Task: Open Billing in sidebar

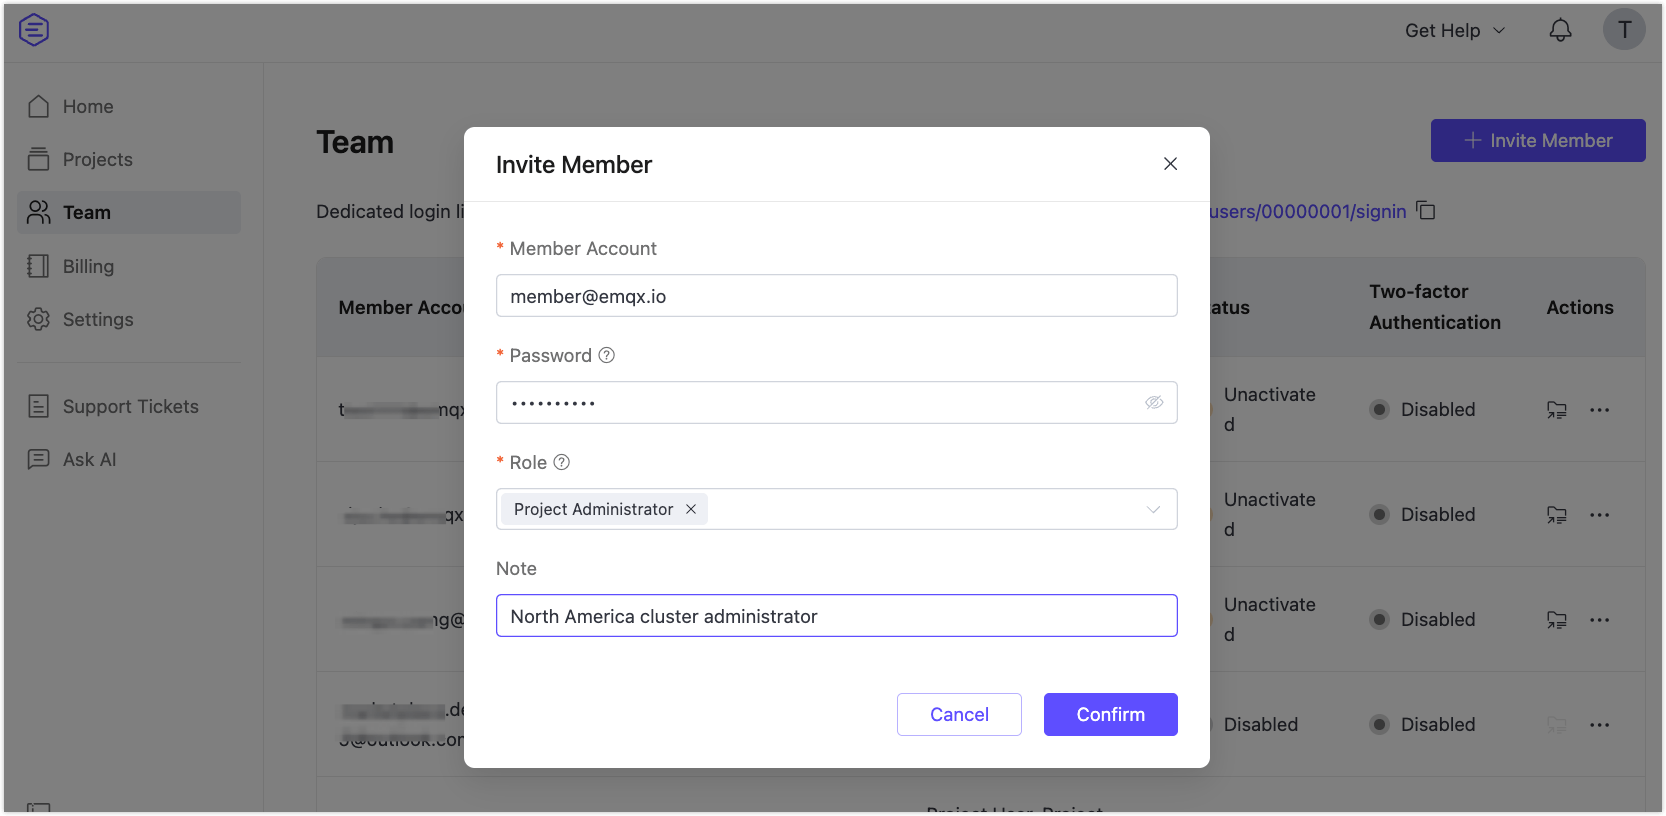Action: click(x=88, y=266)
